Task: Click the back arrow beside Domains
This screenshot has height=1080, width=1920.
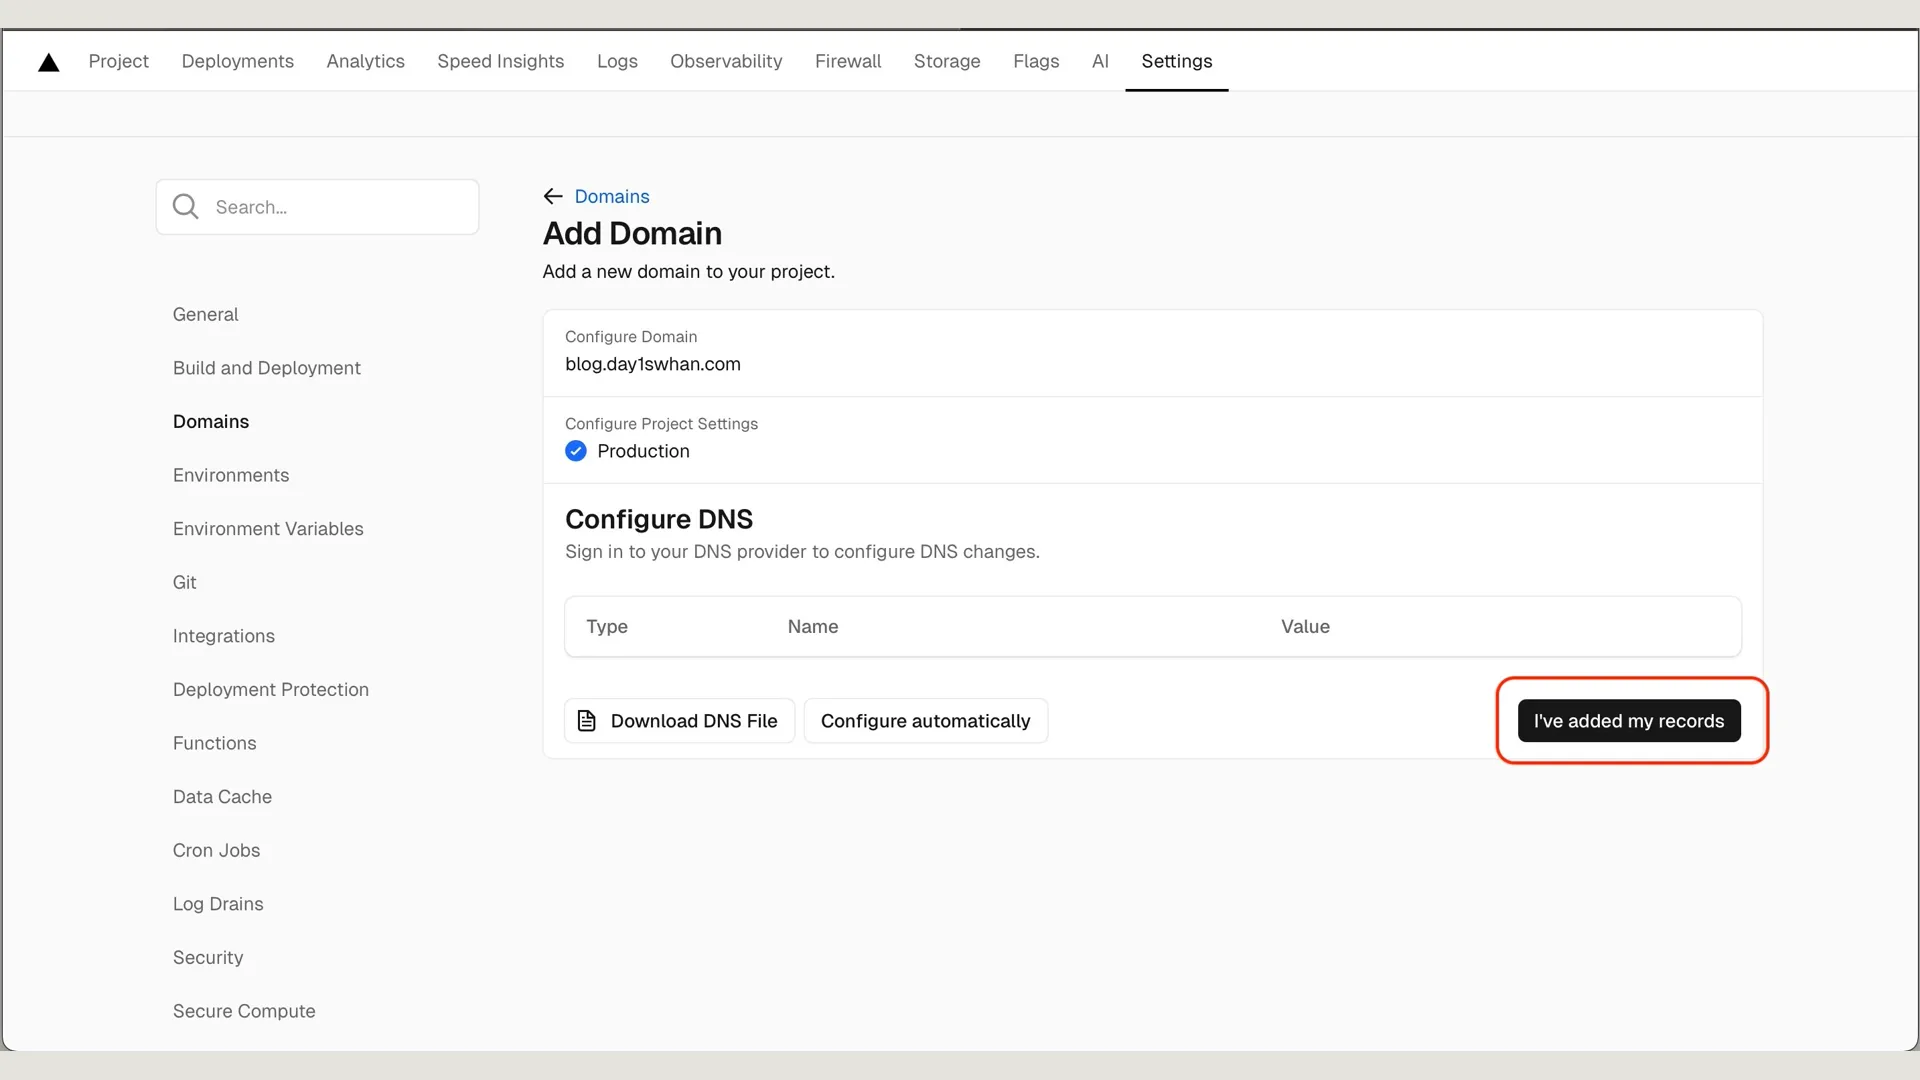Action: point(553,196)
